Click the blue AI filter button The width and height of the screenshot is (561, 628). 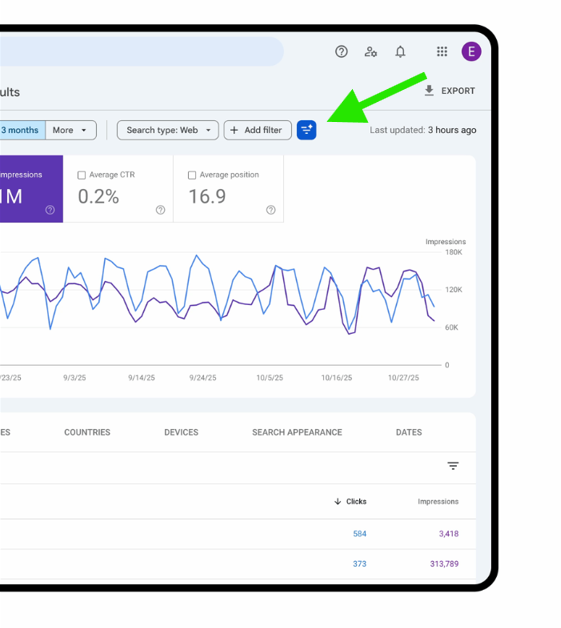[x=306, y=130]
